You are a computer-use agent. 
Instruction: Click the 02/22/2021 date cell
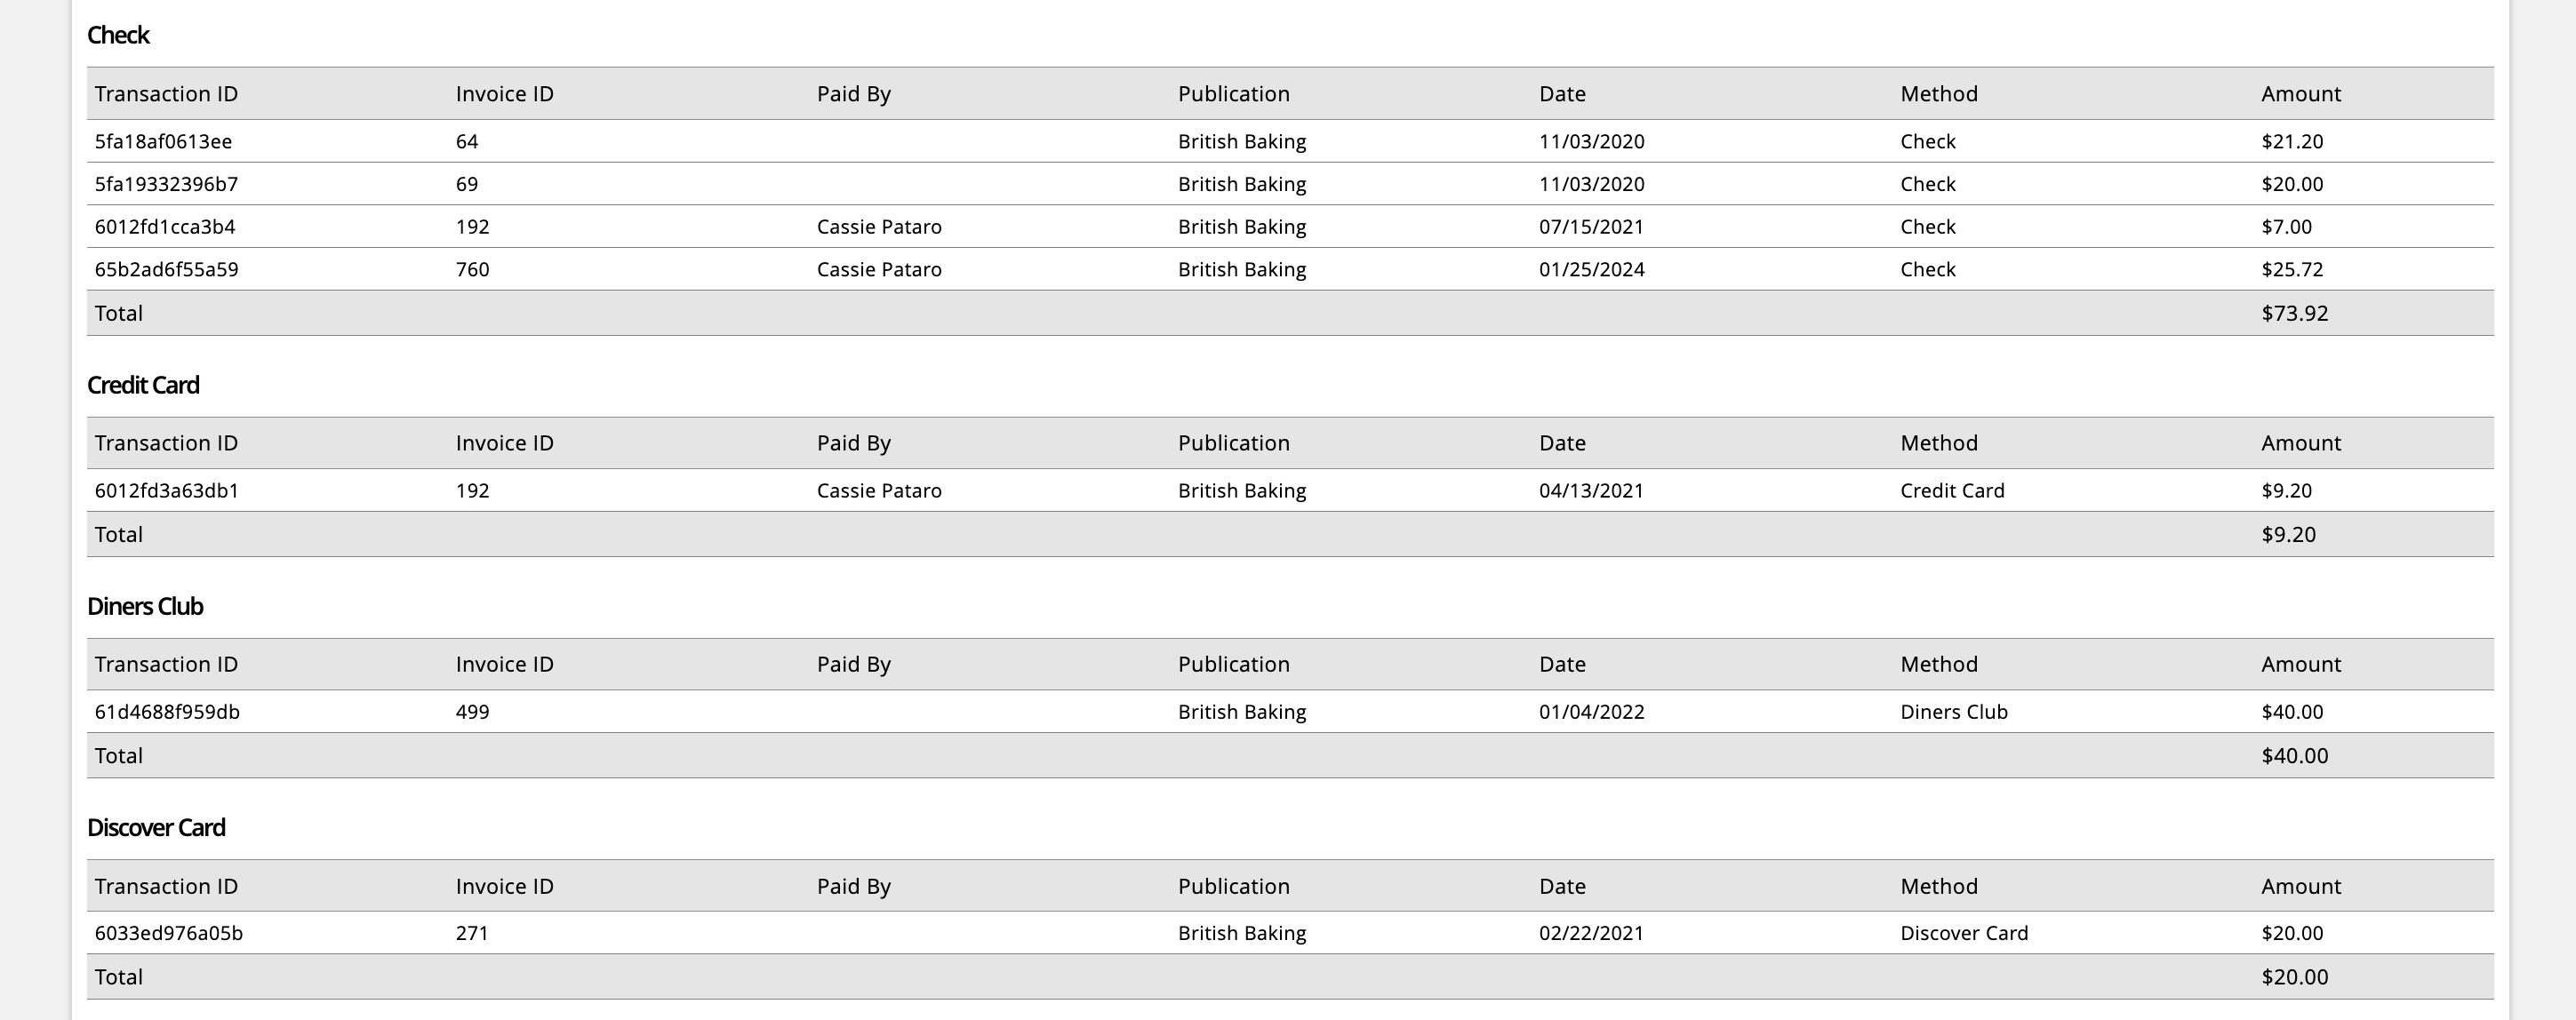pyautogui.click(x=1591, y=933)
